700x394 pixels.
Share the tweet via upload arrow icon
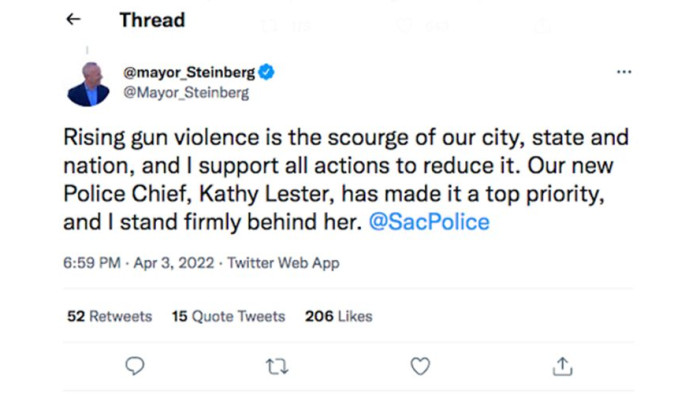click(562, 366)
